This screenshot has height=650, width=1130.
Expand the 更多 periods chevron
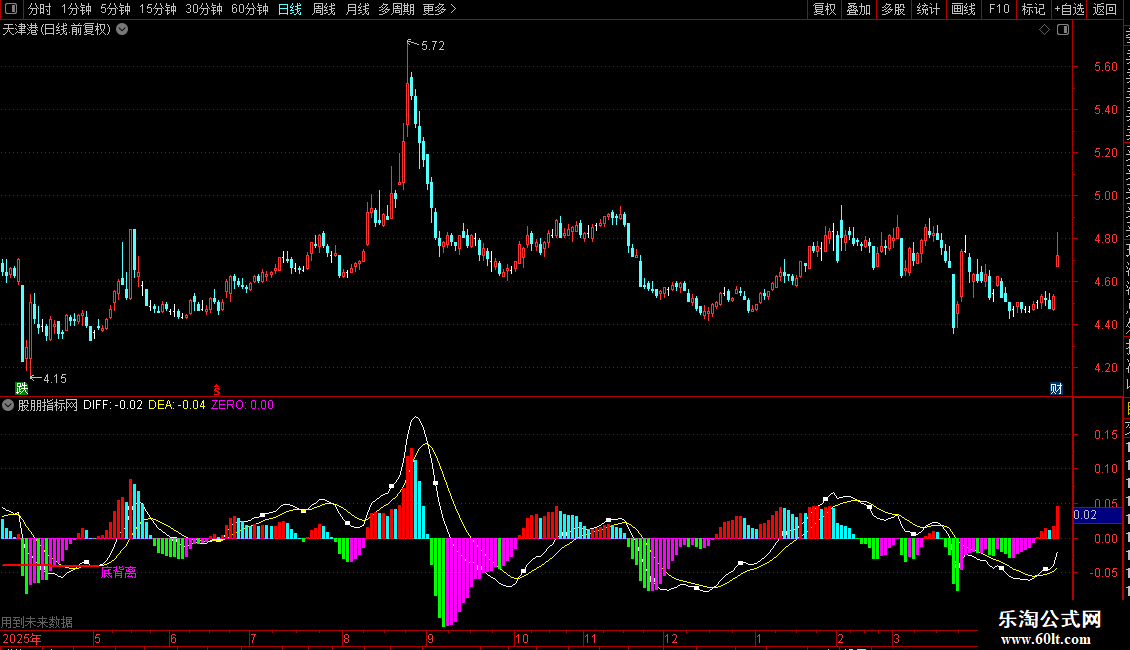point(440,9)
